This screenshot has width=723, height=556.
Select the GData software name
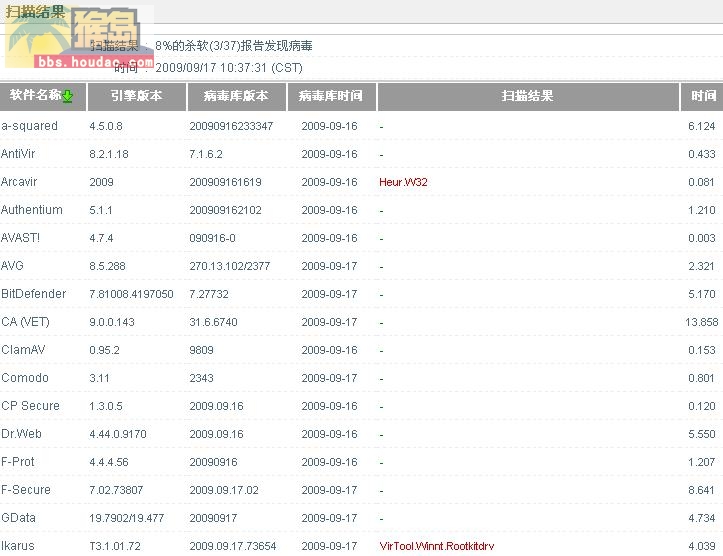click(18, 518)
